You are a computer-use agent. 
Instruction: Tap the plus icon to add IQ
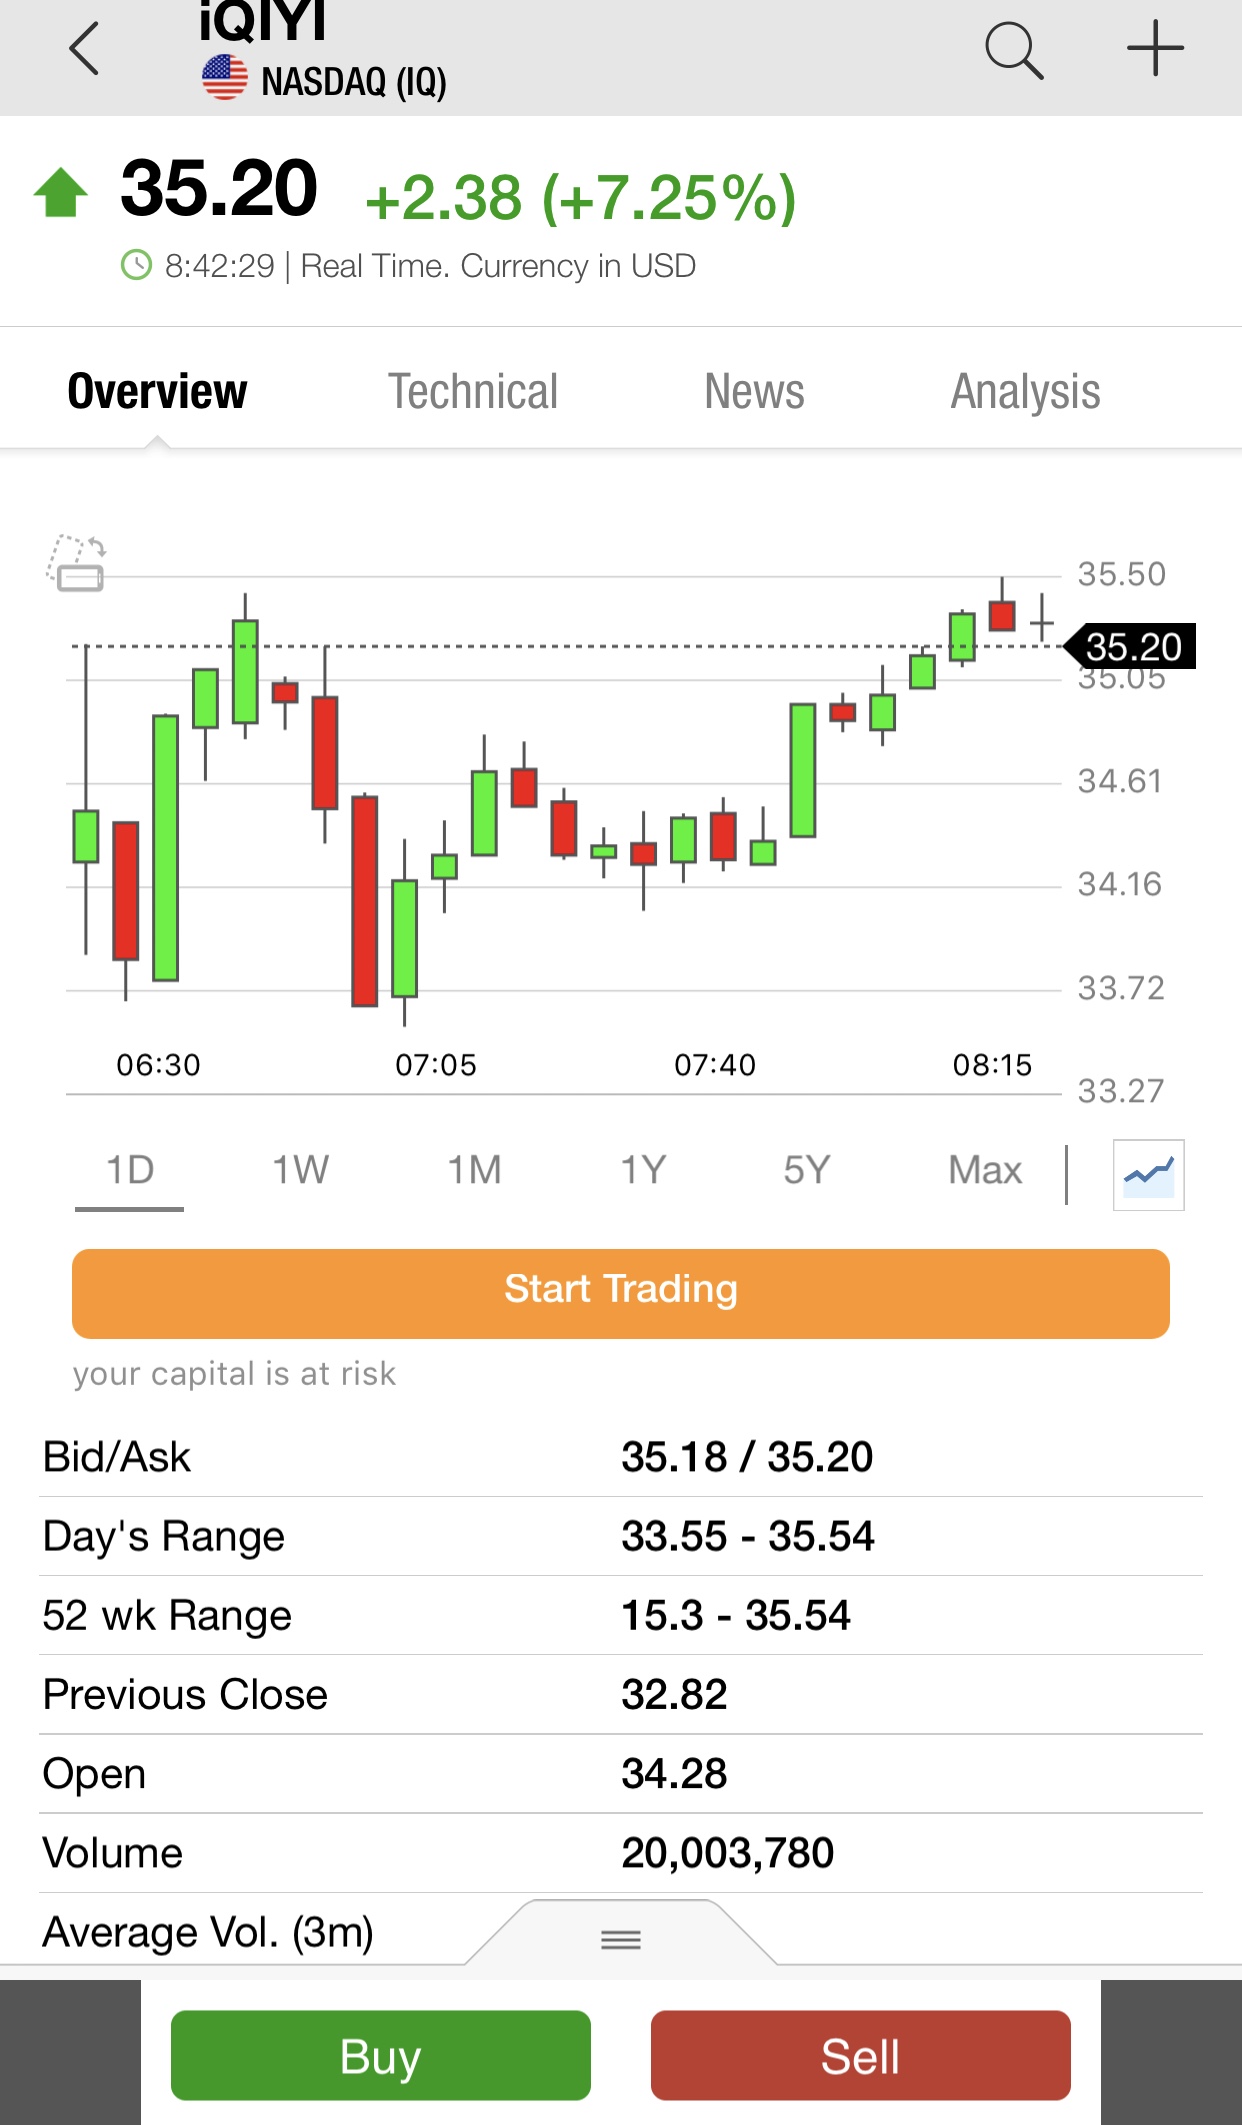click(x=1155, y=48)
